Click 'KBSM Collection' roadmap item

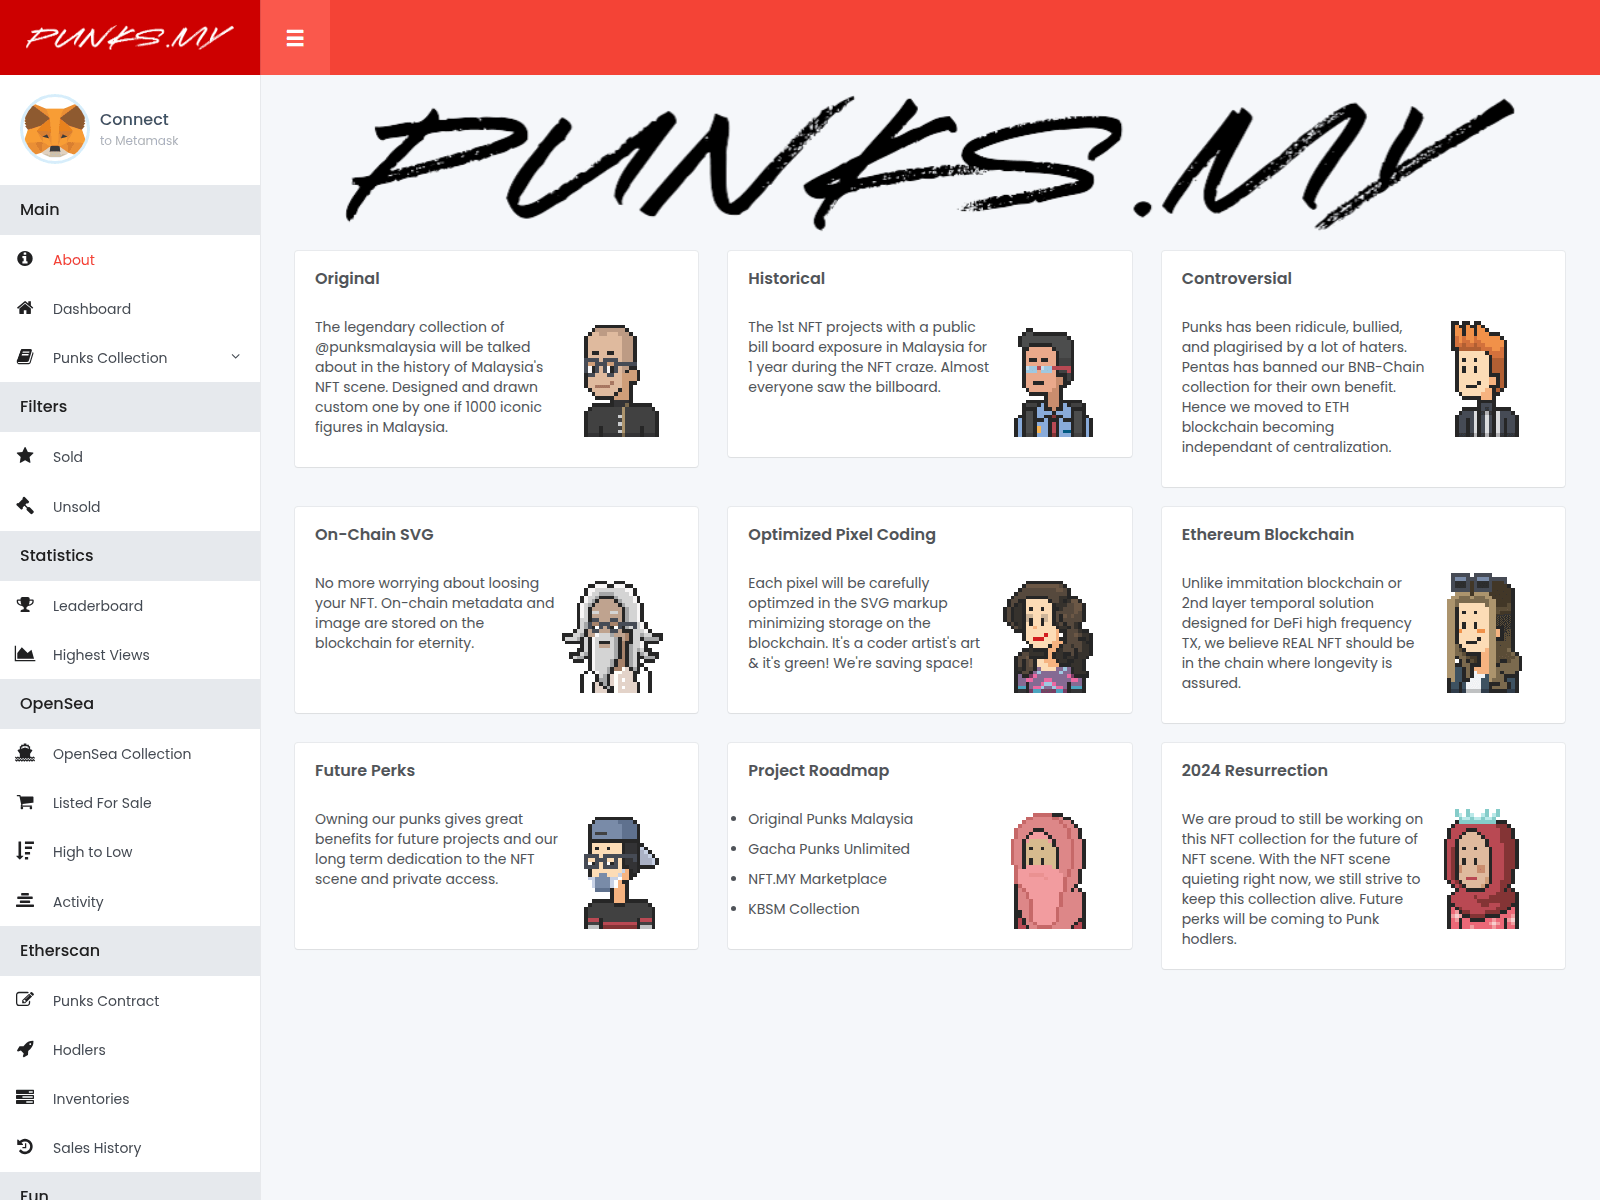coord(804,909)
